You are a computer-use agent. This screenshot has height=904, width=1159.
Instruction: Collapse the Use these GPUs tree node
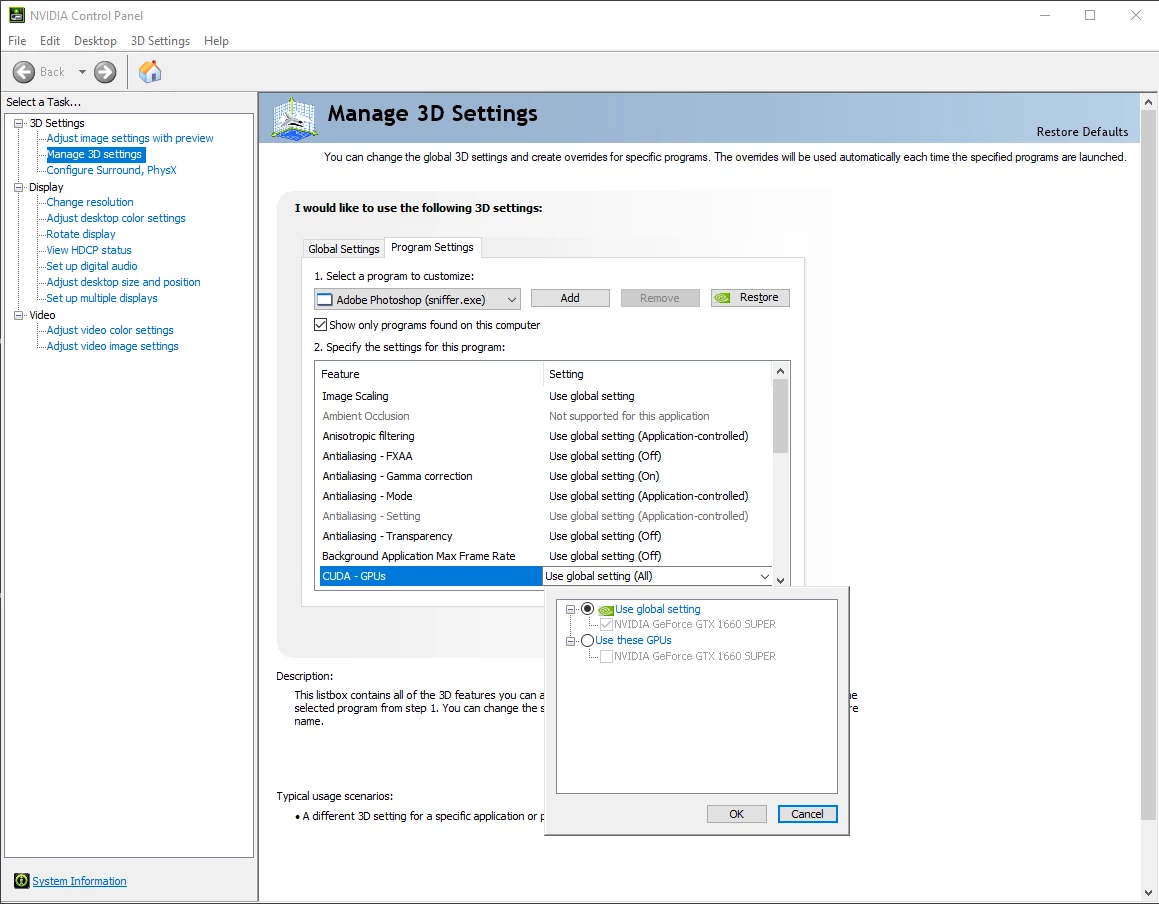[x=570, y=641]
